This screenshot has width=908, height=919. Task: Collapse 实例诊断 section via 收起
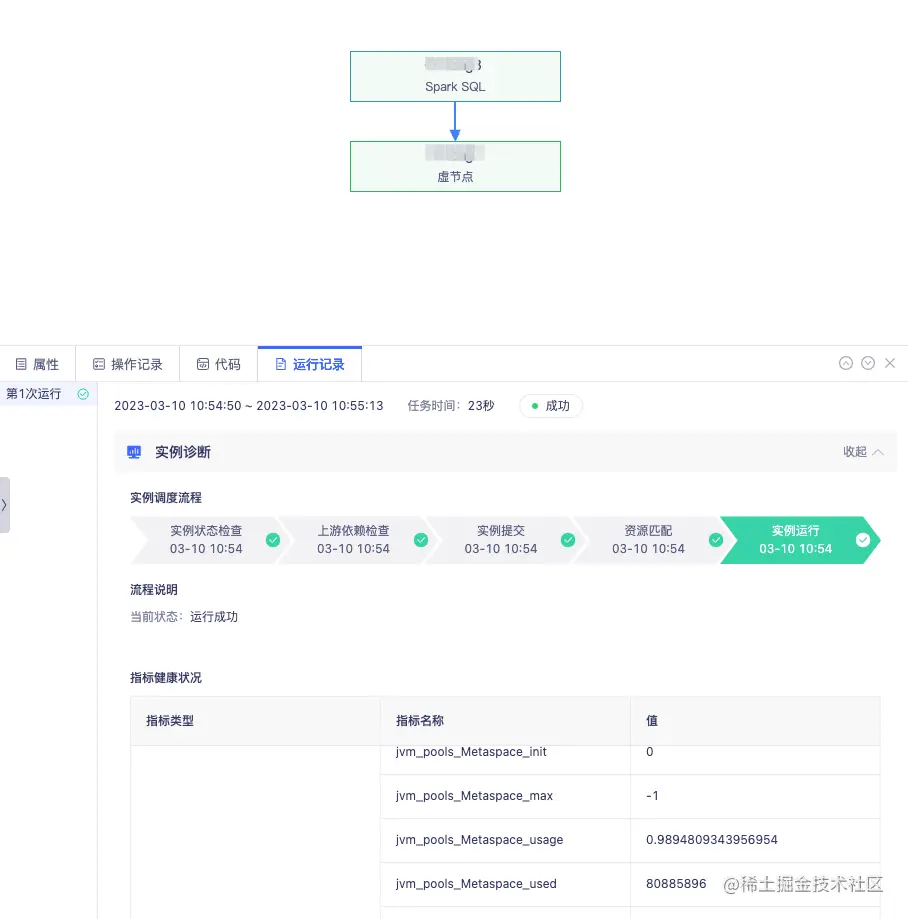click(863, 452)
